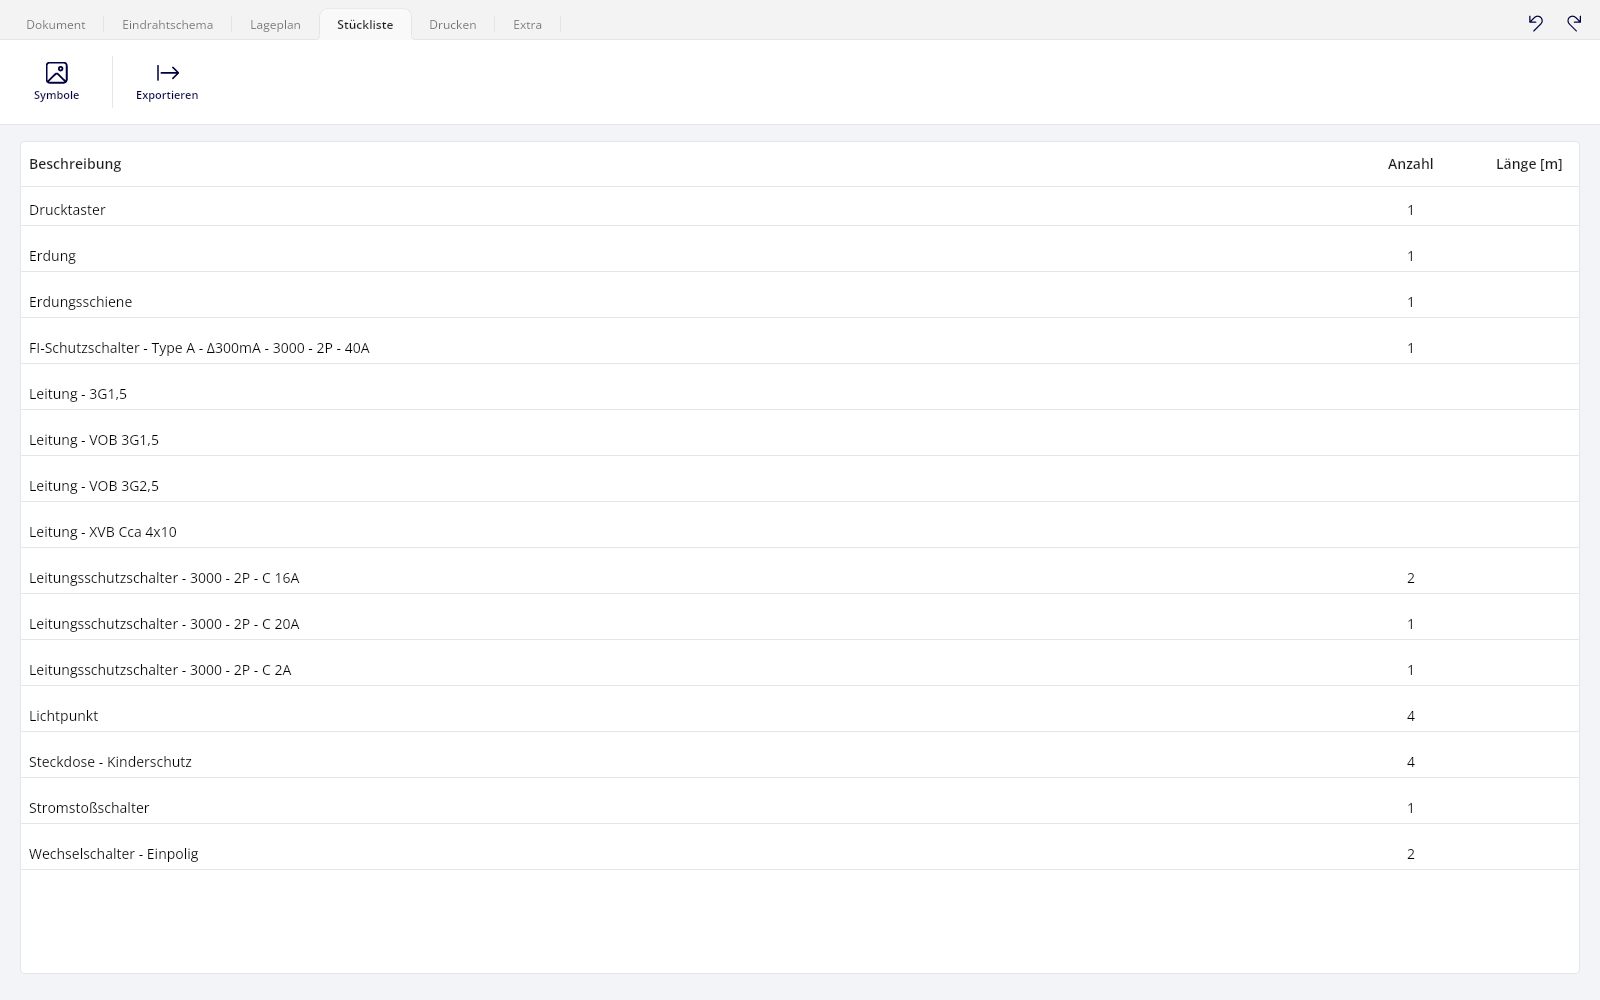Switch to the Extra tab
Image resolution: width=1600 pixels, height=1000 pixels.
(527, 24)
